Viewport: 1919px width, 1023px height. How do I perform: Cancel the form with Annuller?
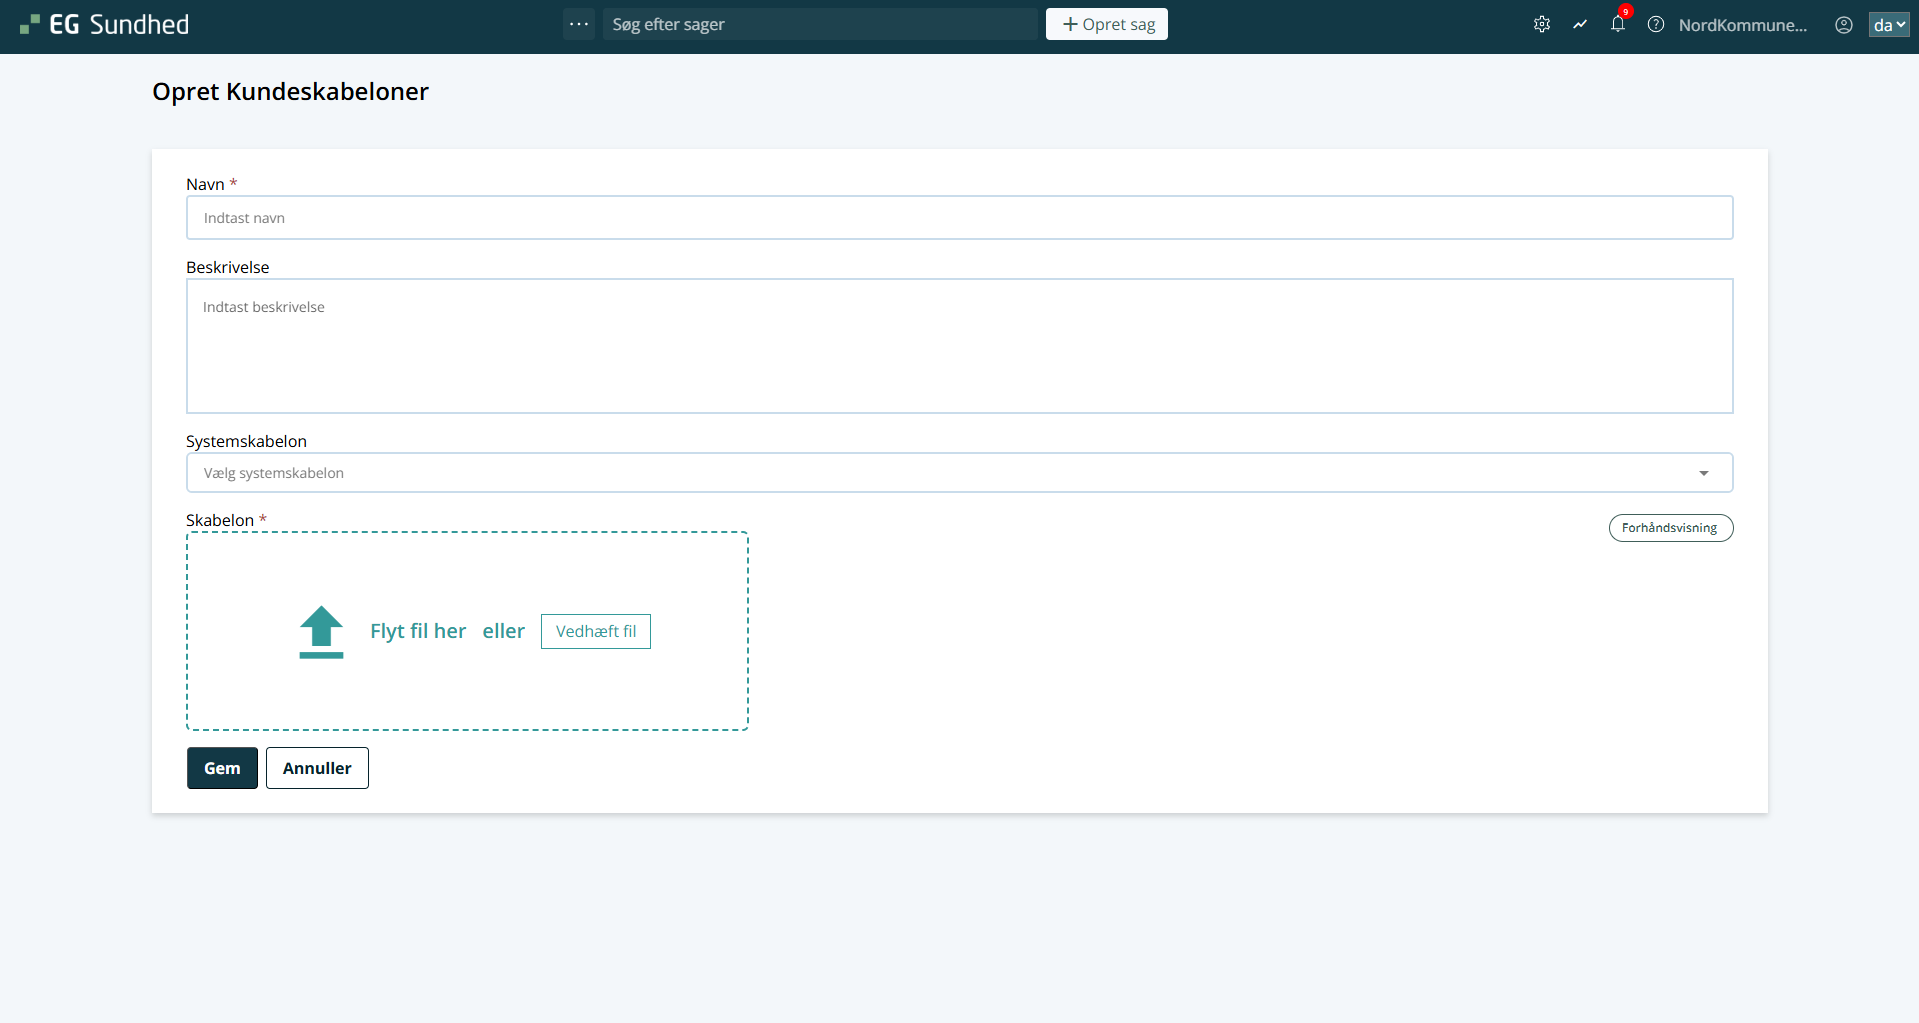pos(317,768)
